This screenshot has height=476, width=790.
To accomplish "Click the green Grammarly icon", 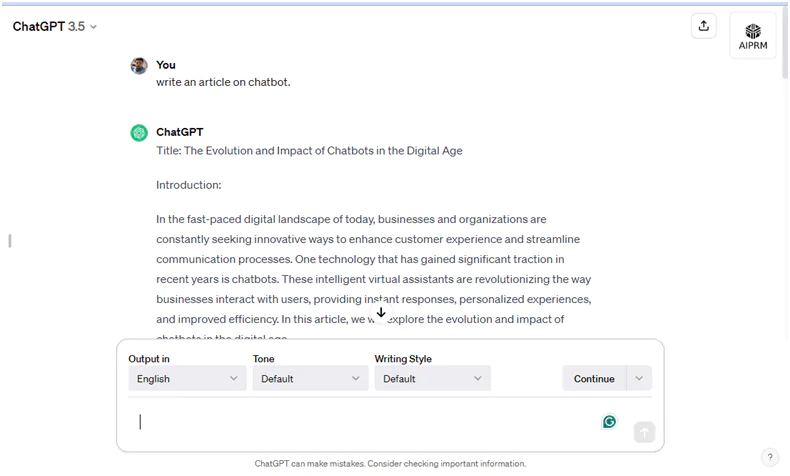I will coord(609,422).
